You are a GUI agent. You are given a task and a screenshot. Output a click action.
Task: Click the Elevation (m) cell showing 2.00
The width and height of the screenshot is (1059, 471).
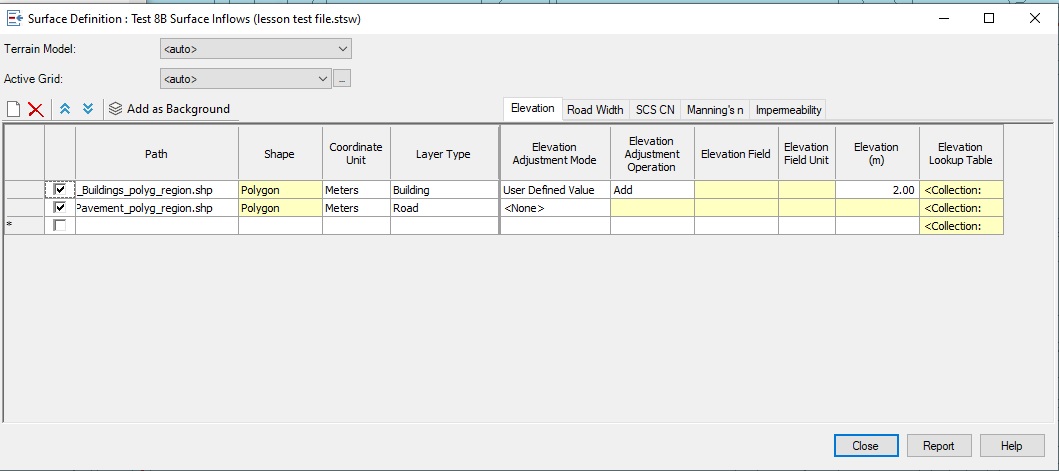(x=877, y=190)
